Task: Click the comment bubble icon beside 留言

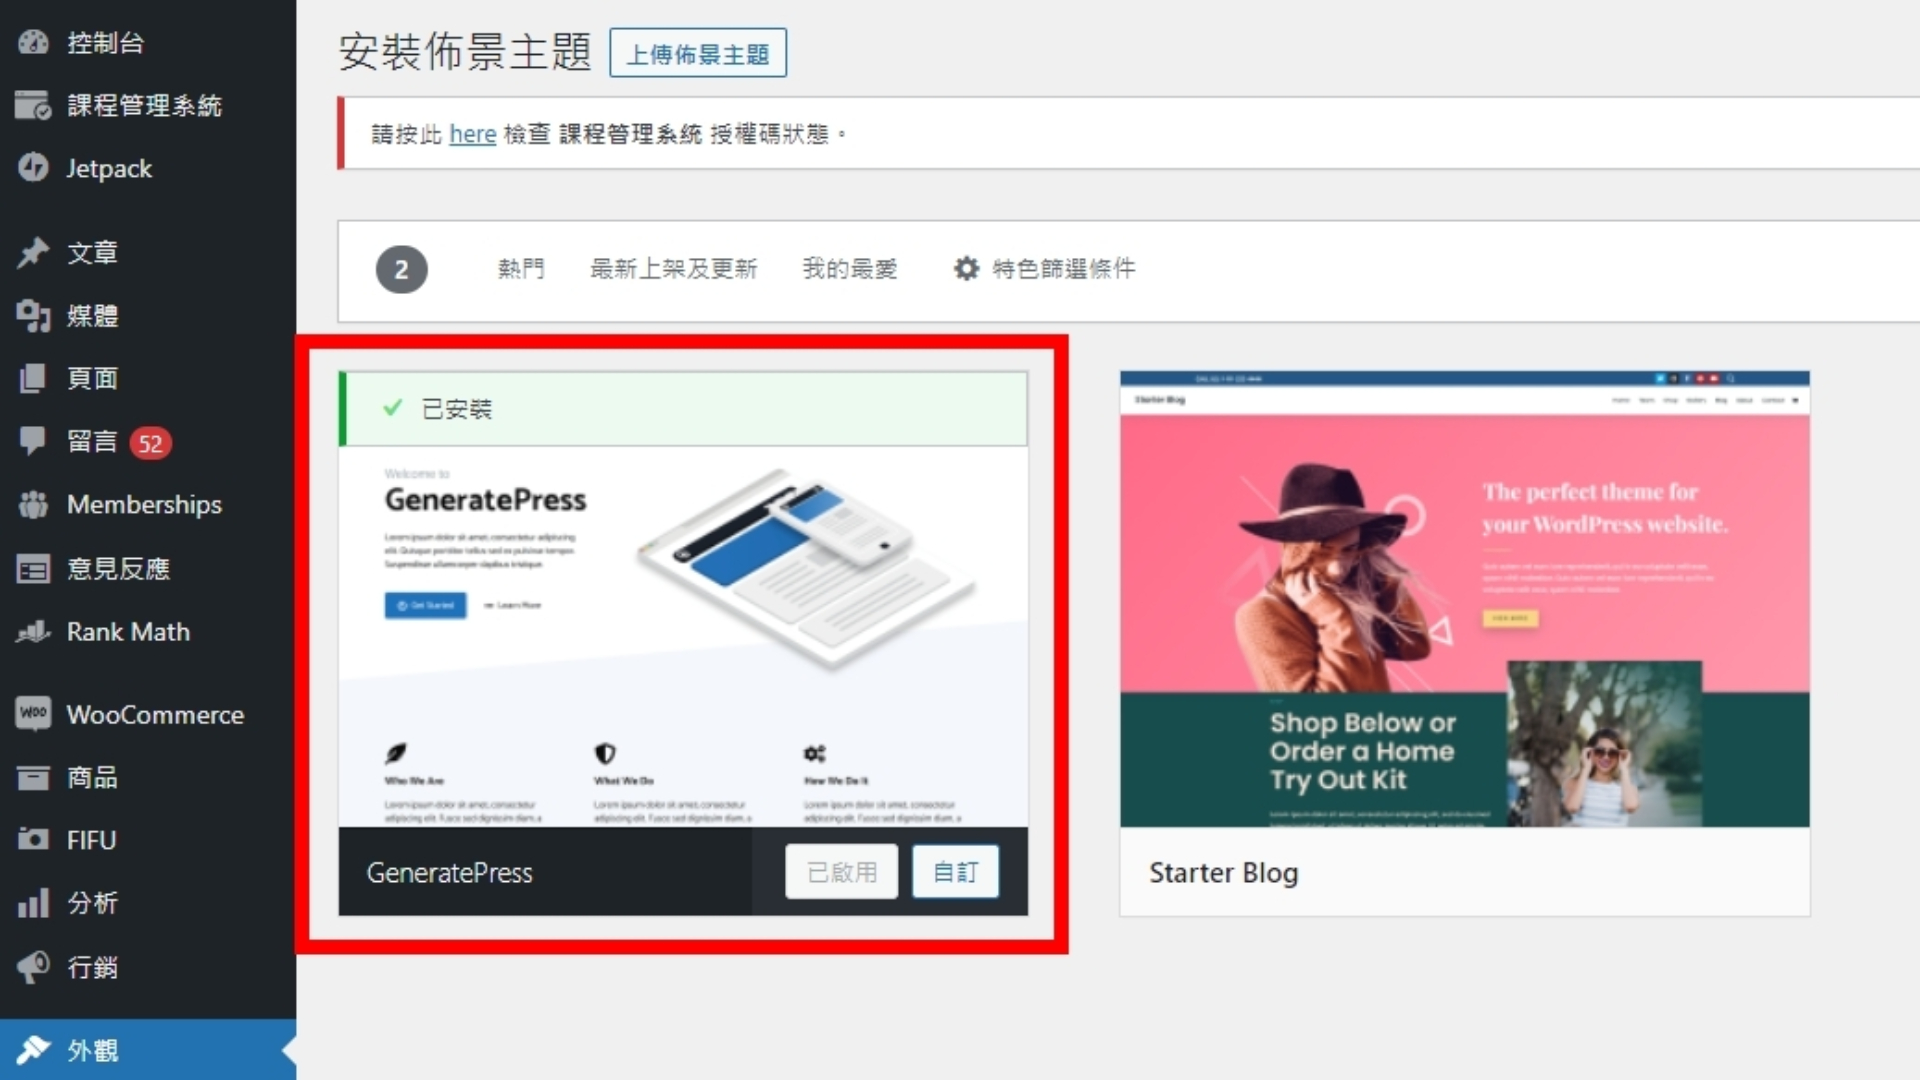Action: click(x=33, y=441)
